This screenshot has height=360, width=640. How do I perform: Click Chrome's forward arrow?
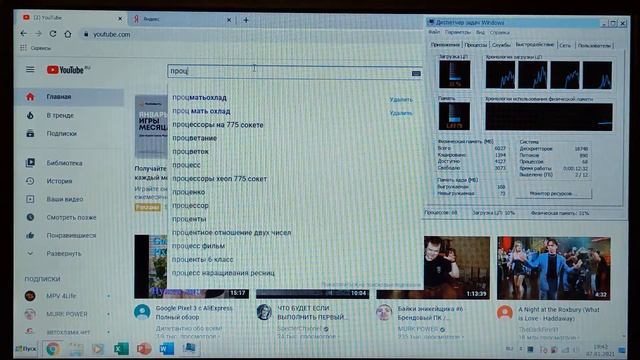pyautogui.click(x=38, y=34)
